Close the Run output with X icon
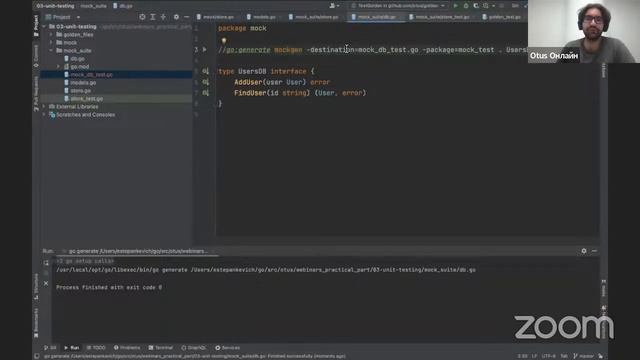This screenshot has height=360, width=640. [46, 283]
